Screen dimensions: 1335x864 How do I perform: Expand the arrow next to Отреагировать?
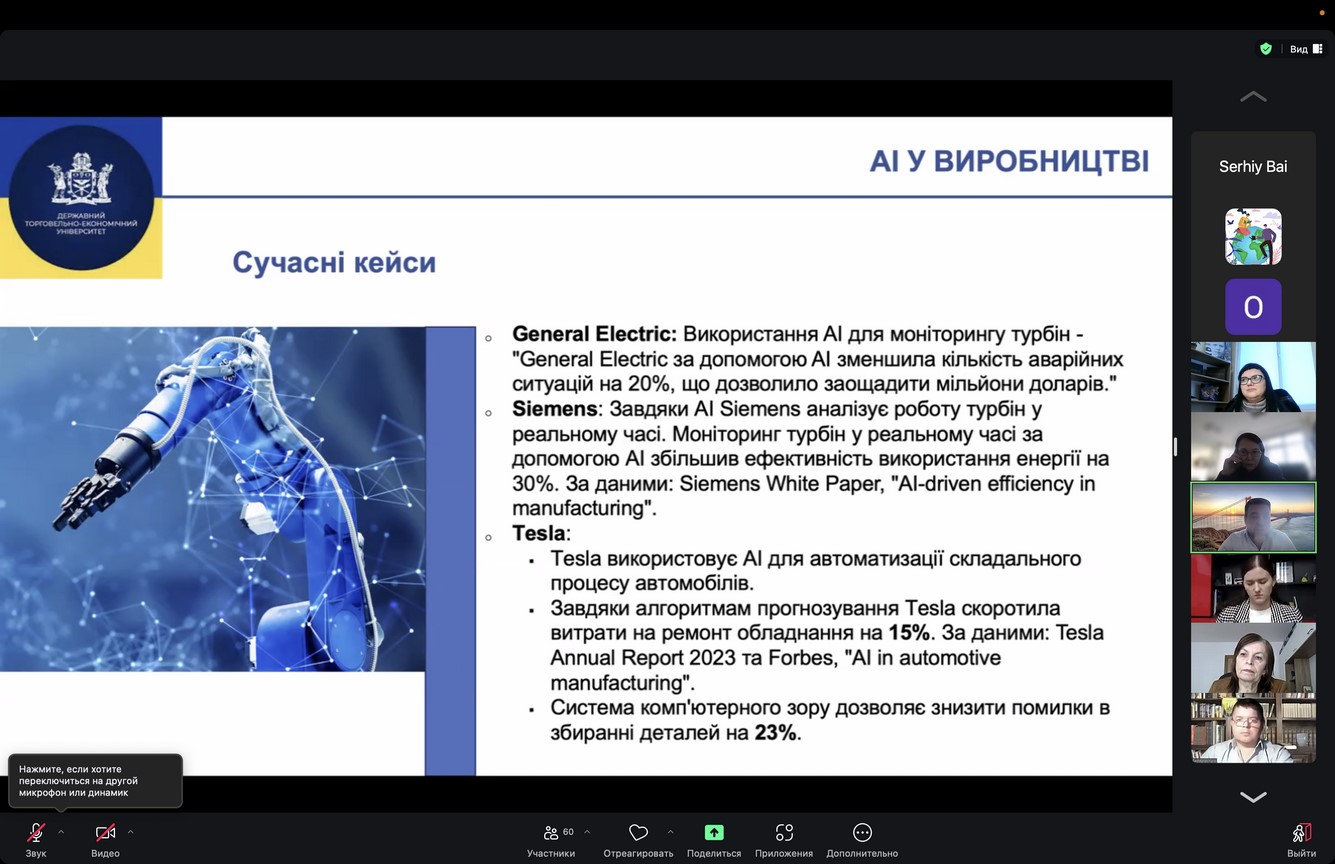click(670, 832)
